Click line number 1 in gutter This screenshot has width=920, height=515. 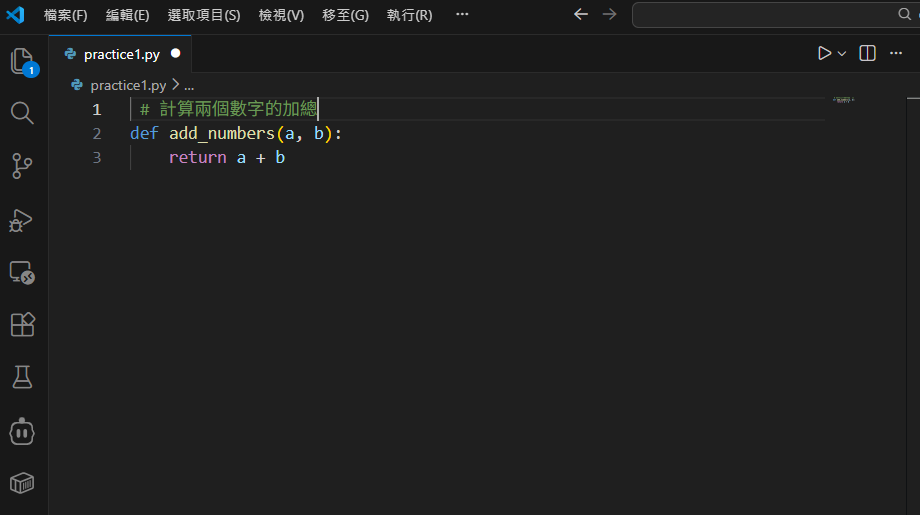97,110
